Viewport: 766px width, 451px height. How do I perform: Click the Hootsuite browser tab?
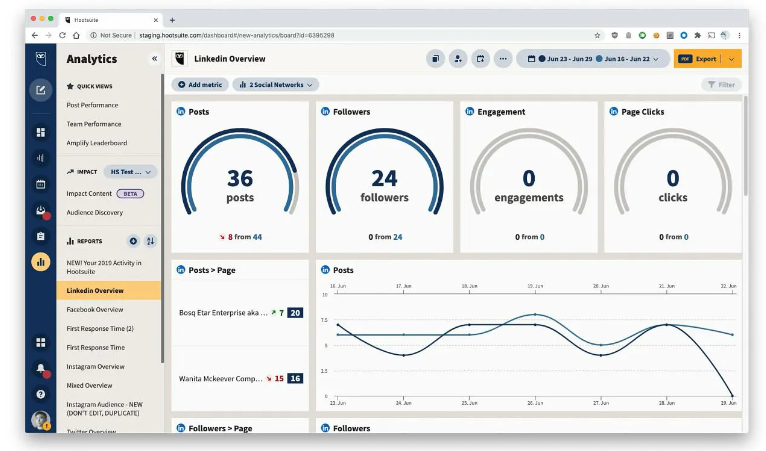[111, 20]
